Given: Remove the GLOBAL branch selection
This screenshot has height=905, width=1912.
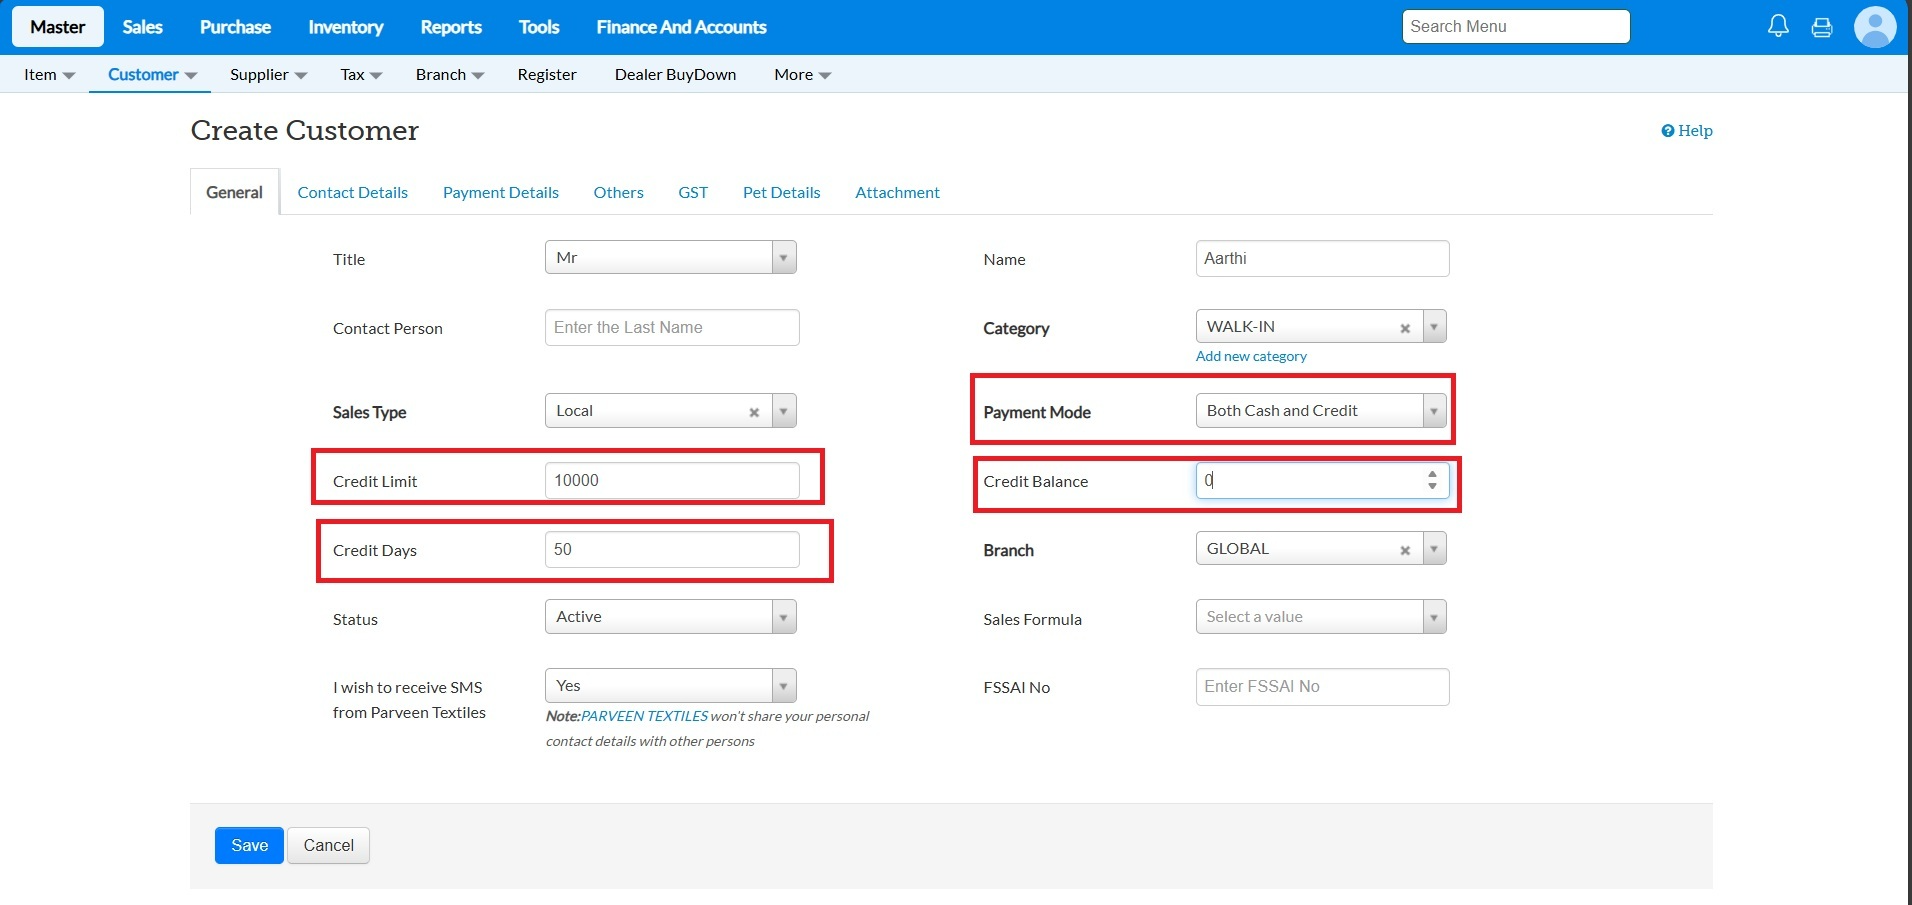Looking at the screenshot, I should (x=1405, y=550).
